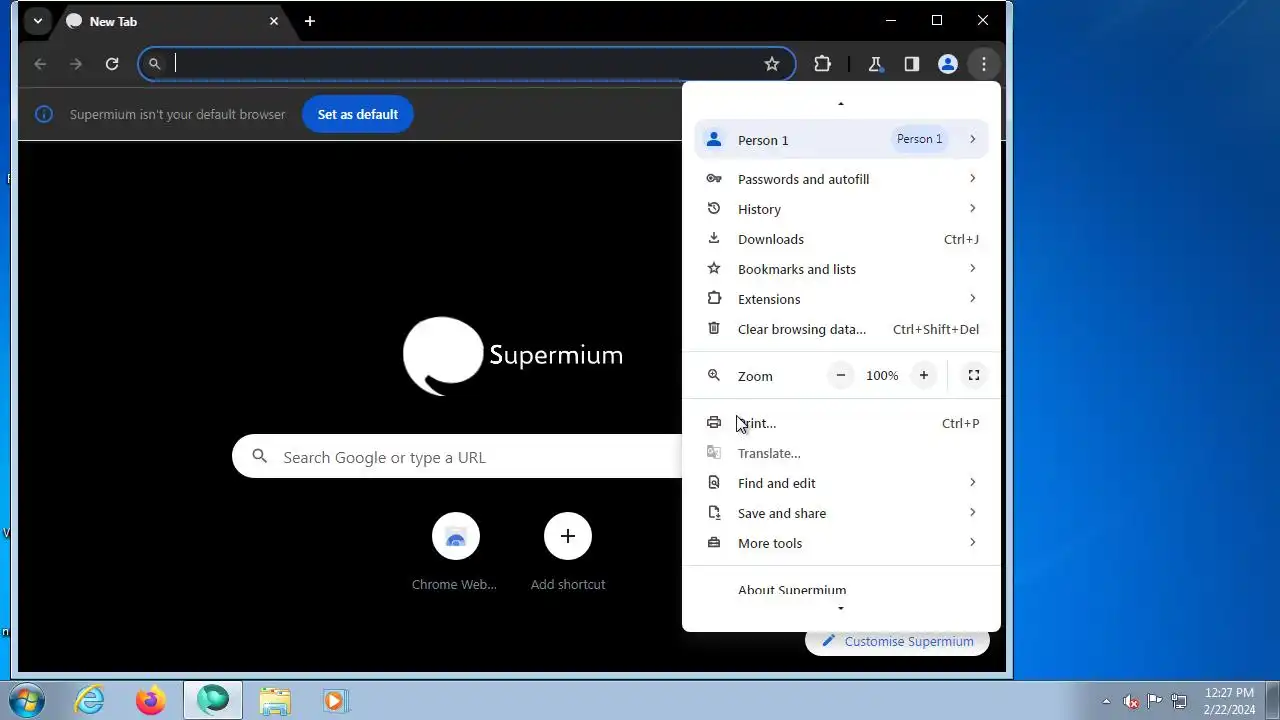Viewport: 1280px width, 720px height.
Task: Open the clock showing 12:27 PM
Action: pyautogui.click(x=1229, y=700)
